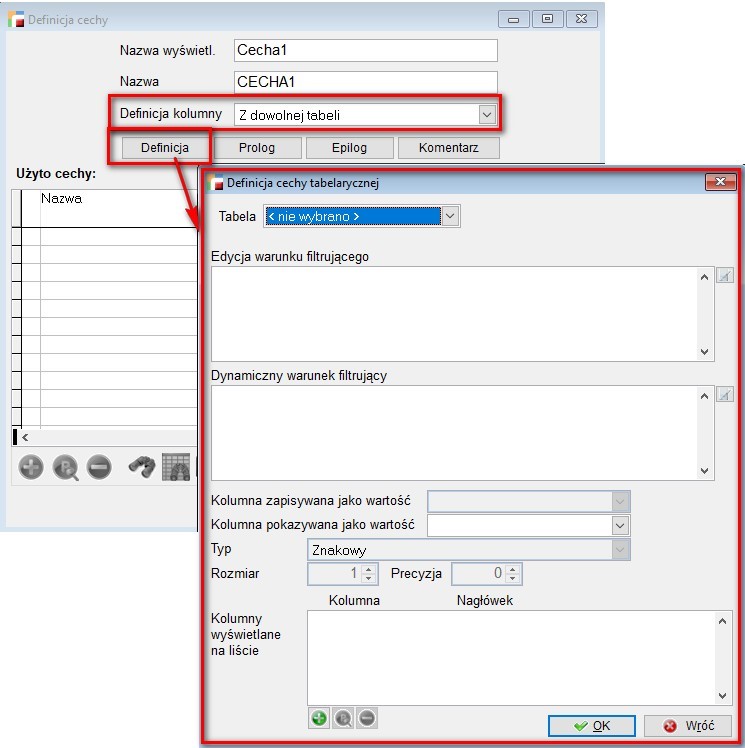Confirm with the OK button
The height and width of the screenshot is (748, 745).
click(591, 726)
